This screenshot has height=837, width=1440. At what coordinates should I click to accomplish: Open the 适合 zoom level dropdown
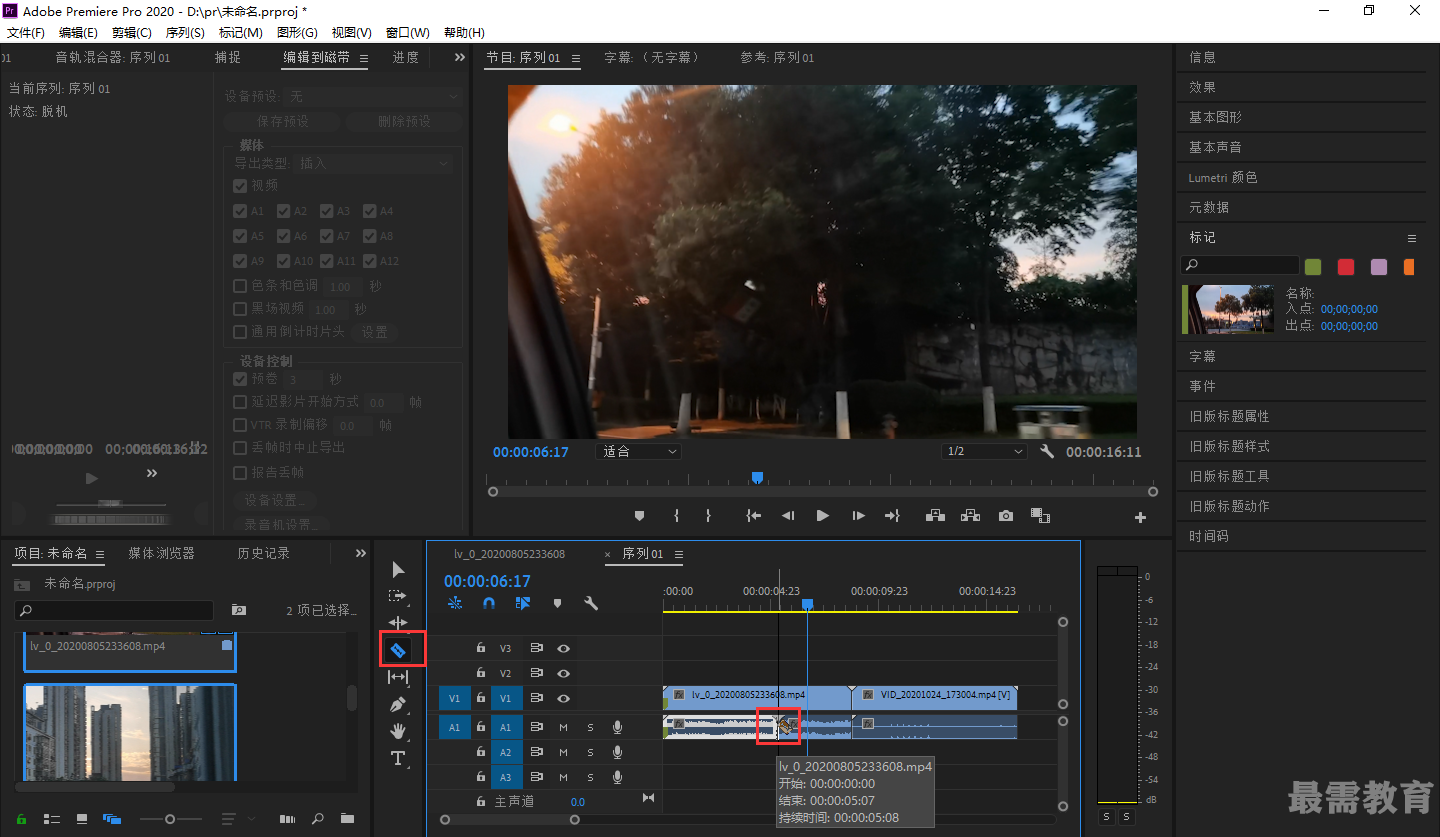(x=639, y=452)
